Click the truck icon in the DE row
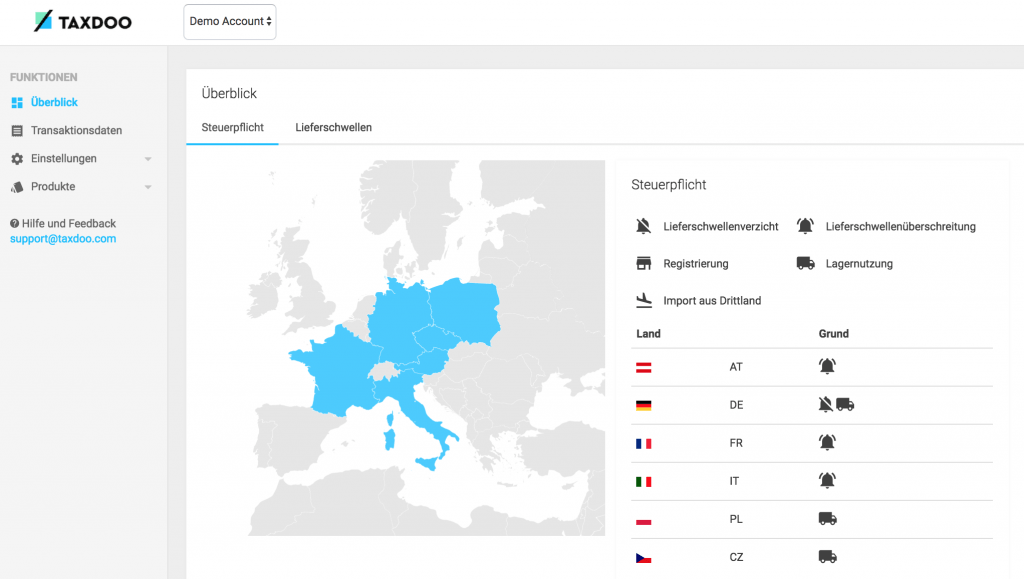The height and width of the screenshot is (579, 1024). [845, 405]
